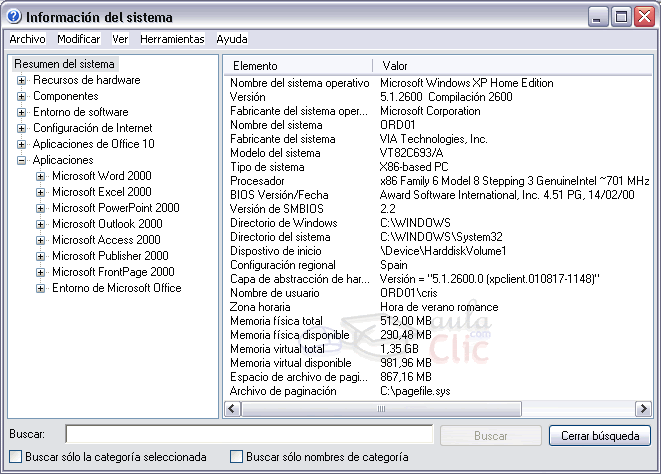Expand Aplicaciones de Office 10 node

click(21, 144)
